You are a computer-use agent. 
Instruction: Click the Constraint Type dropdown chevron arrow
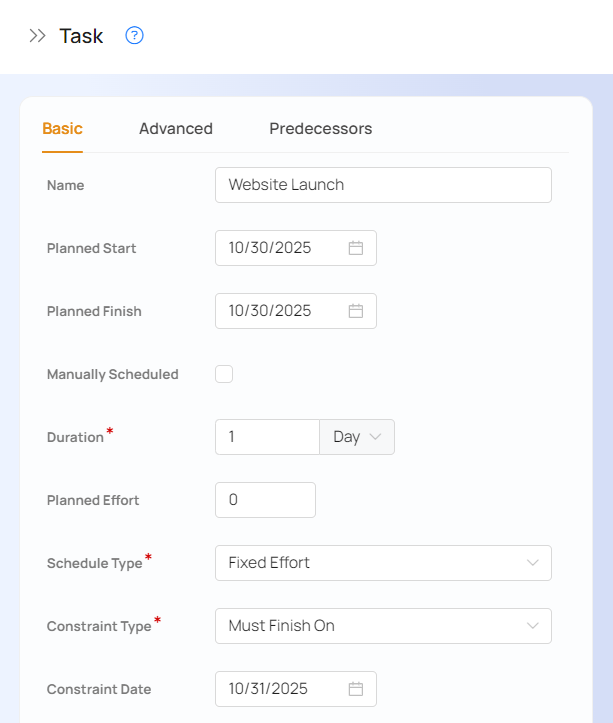(533, 626)
